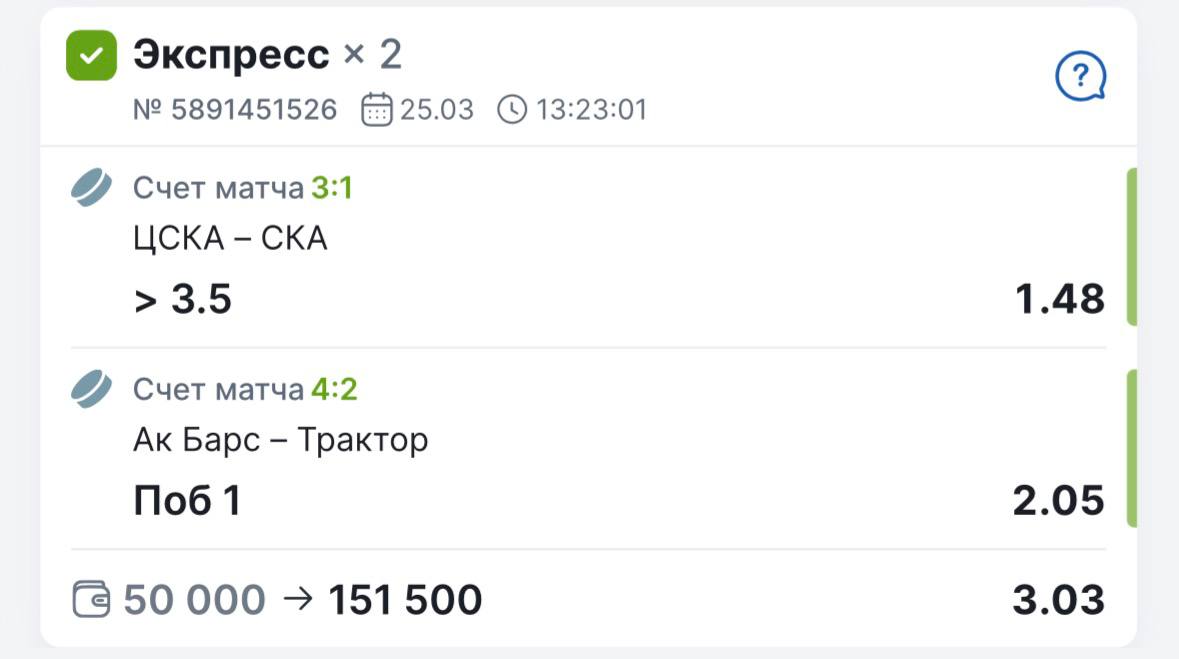This screenshot has width=1179, height=659.
Task: Click the green 4:2 match score
Action: click(333, 389)
